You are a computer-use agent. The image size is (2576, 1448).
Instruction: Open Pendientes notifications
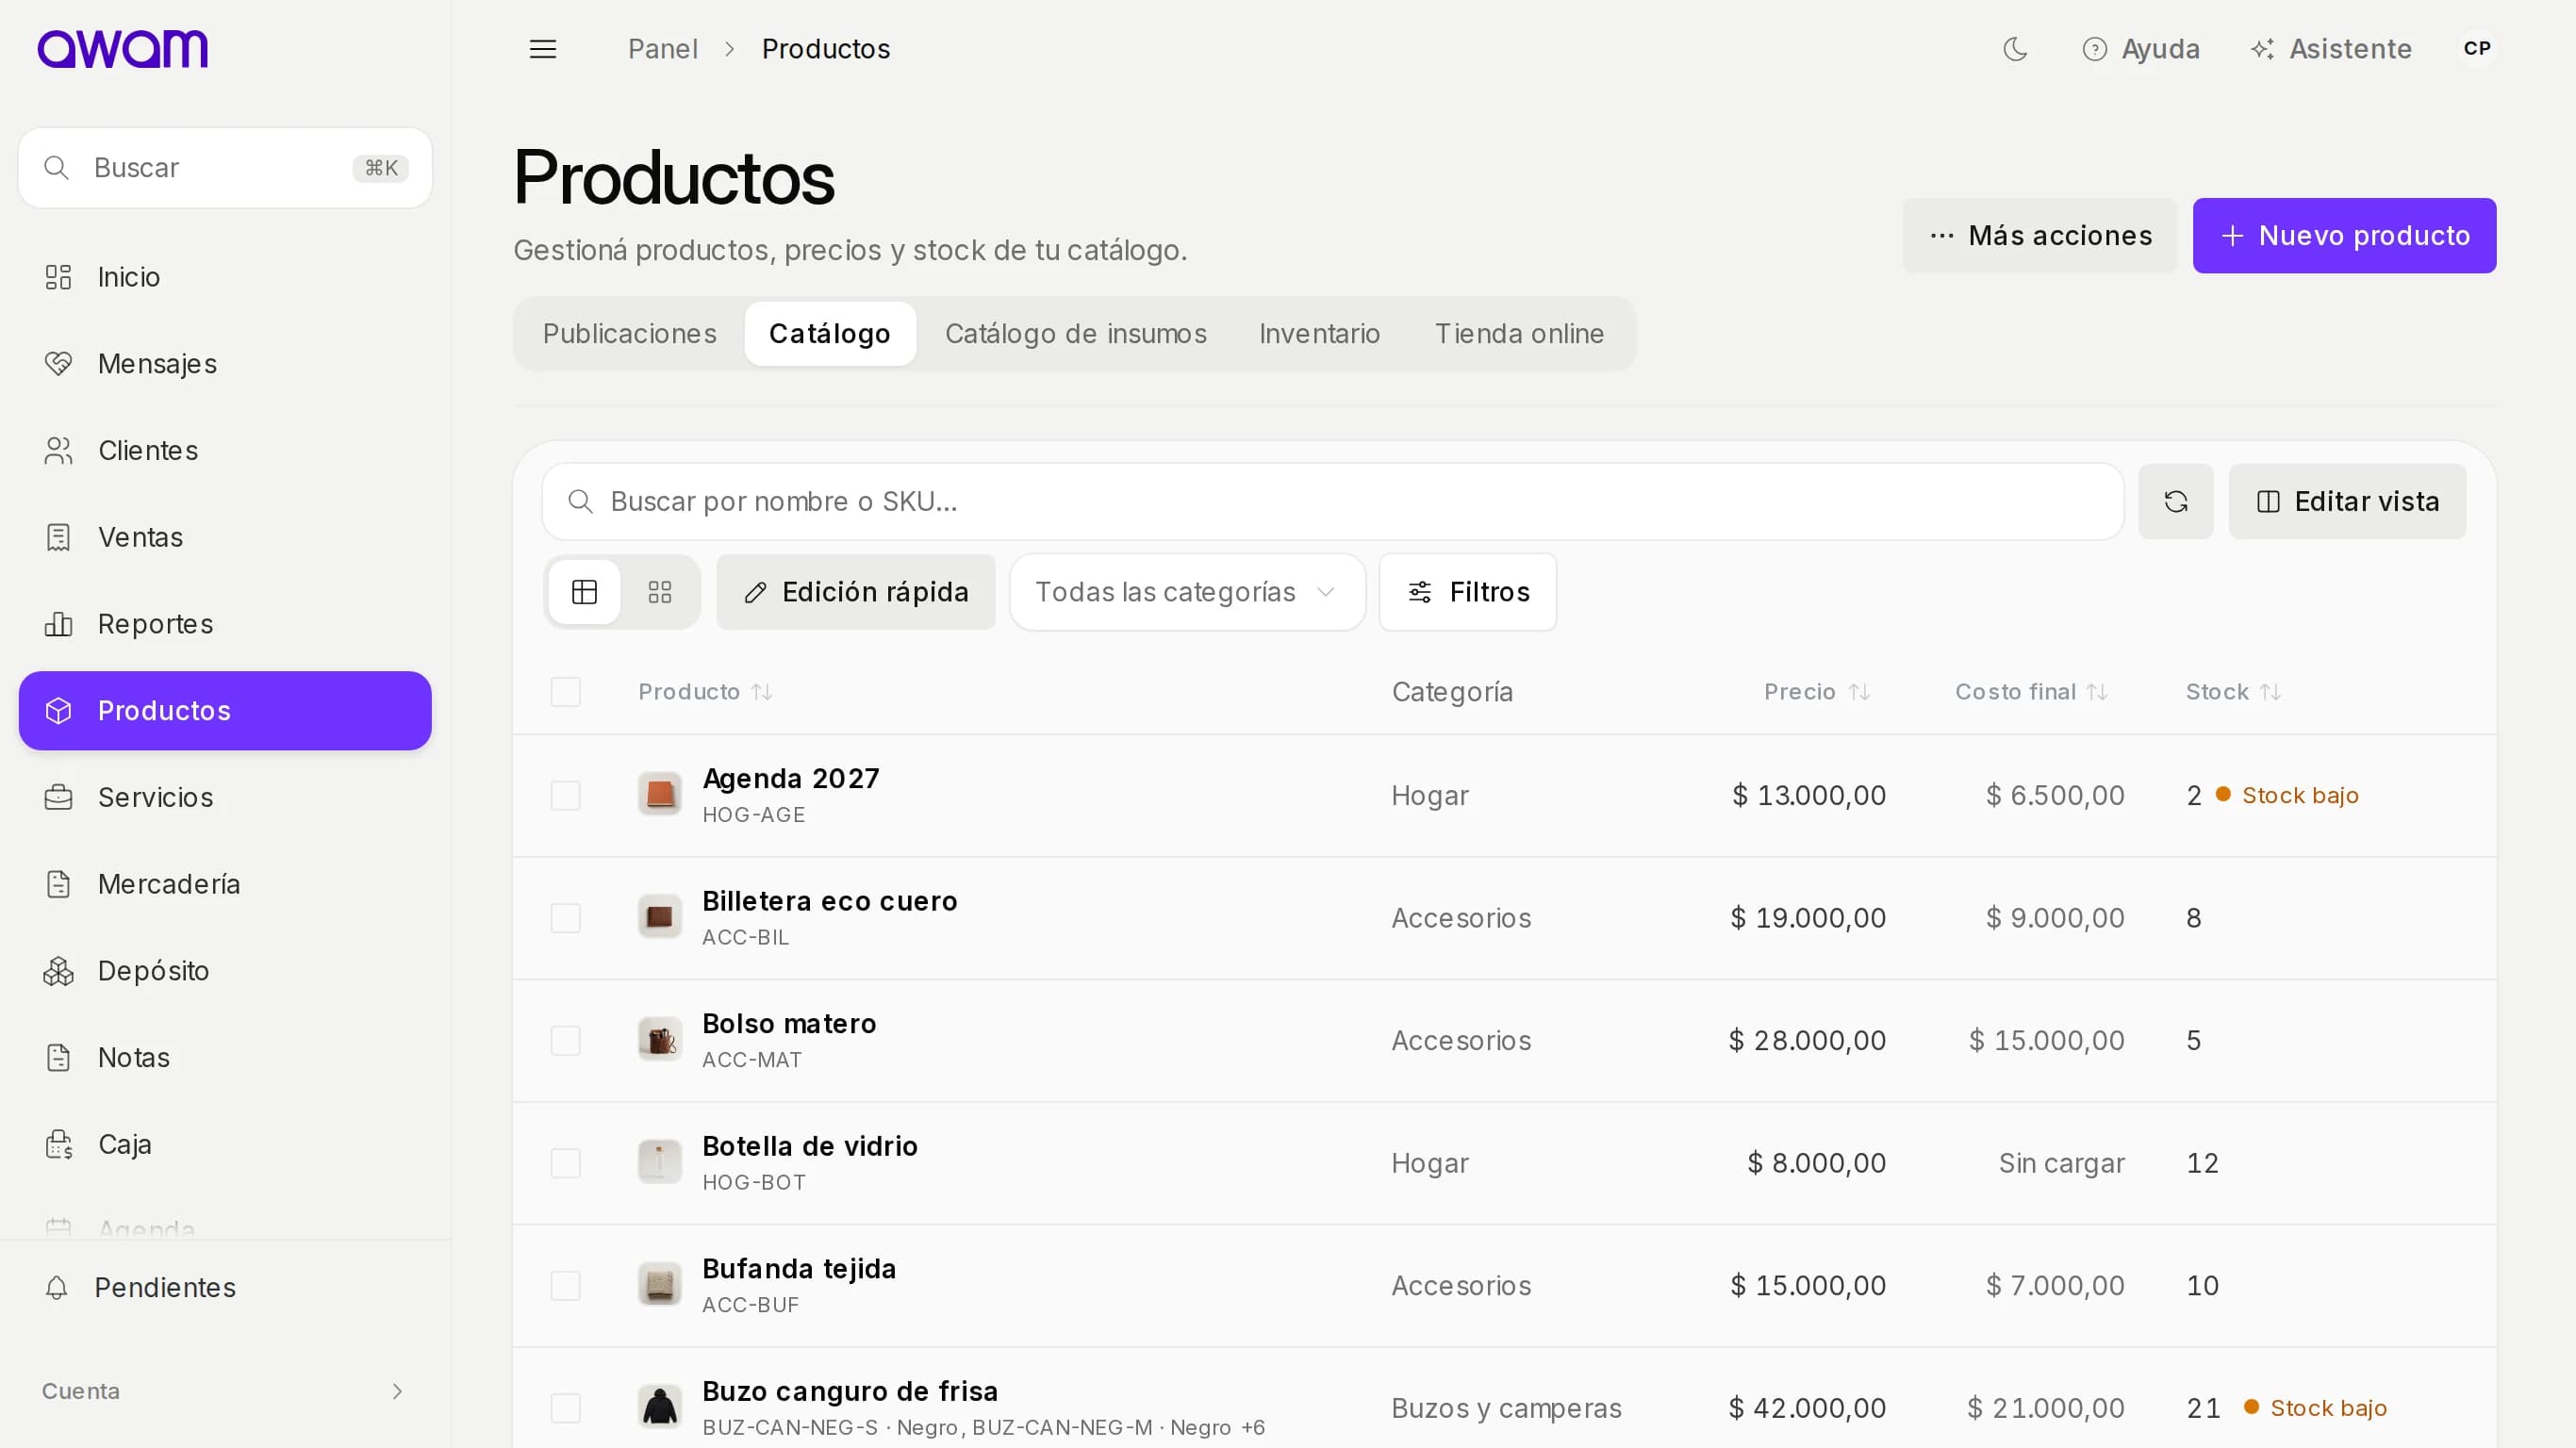tap(225, 1287)
